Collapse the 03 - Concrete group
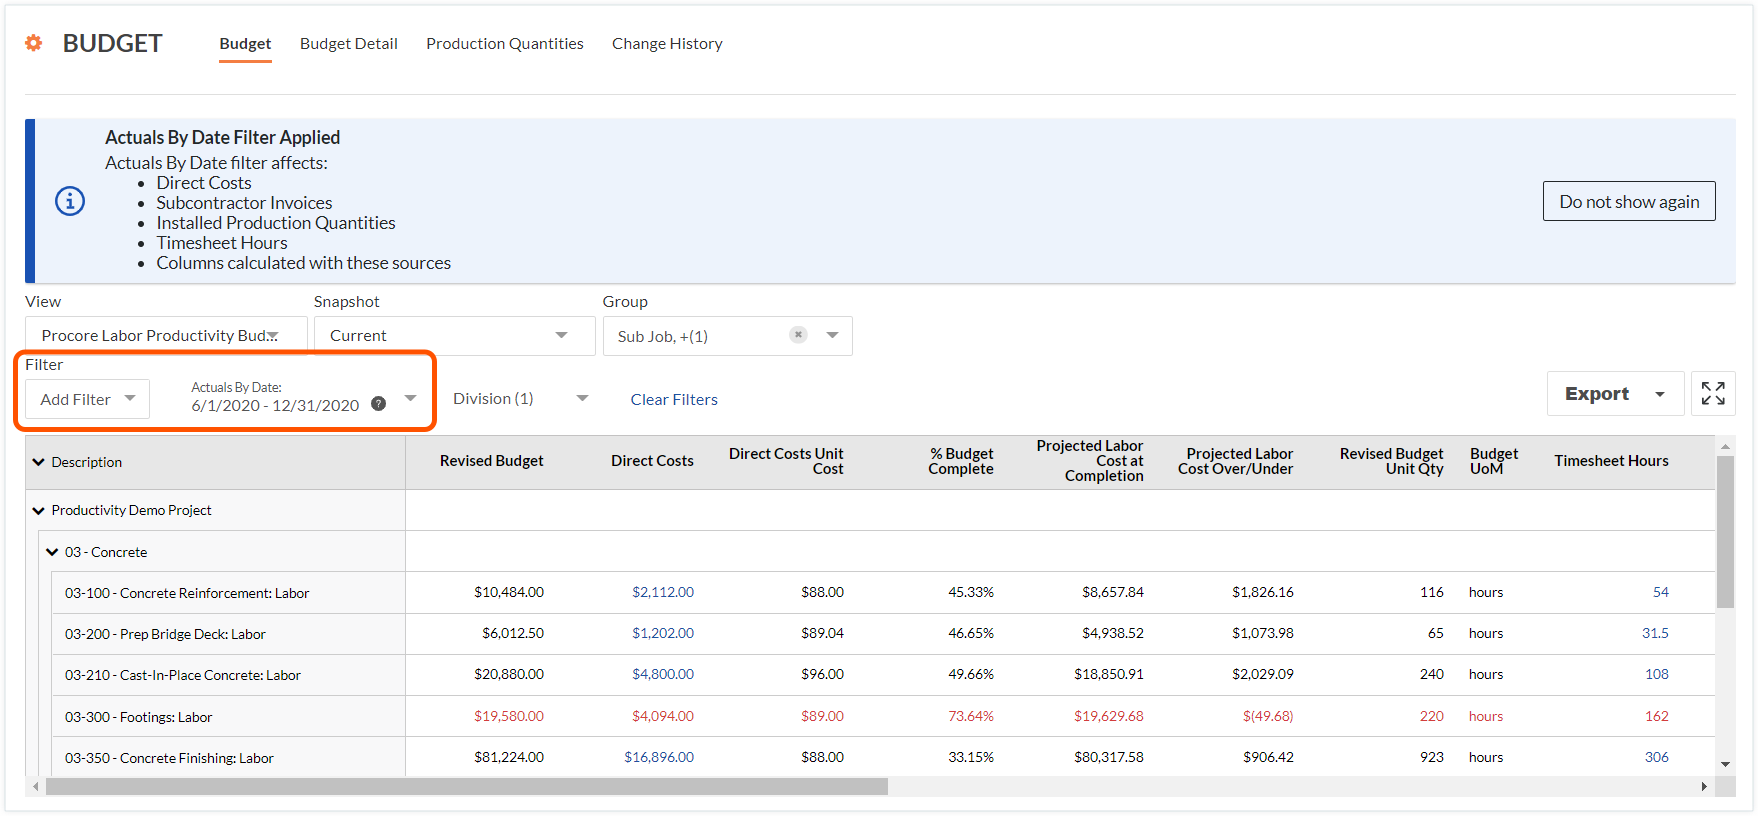1758x816 pixels. point(52,552)
